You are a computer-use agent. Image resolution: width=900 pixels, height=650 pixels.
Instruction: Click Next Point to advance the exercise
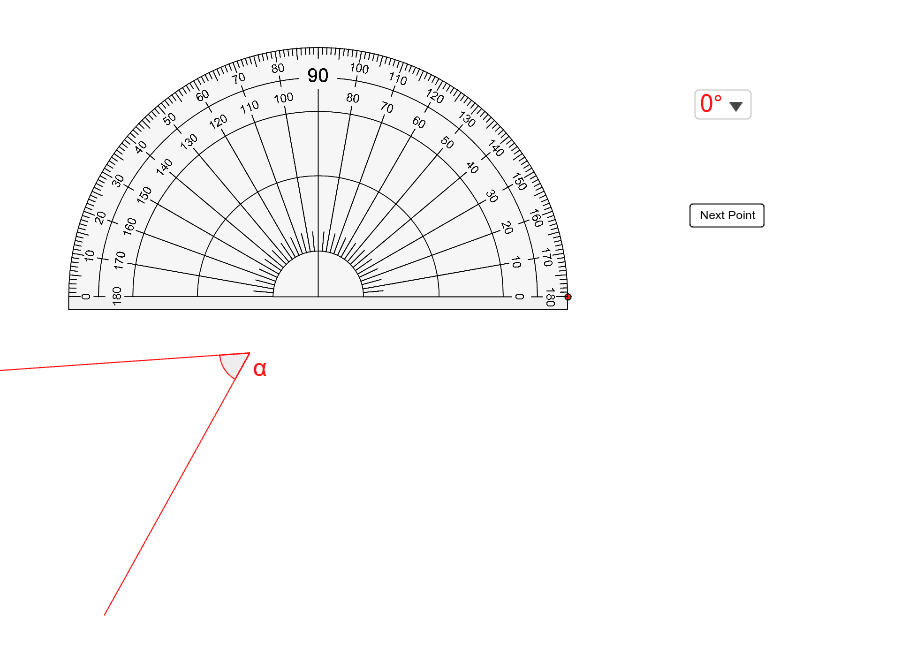click(726, 215)
